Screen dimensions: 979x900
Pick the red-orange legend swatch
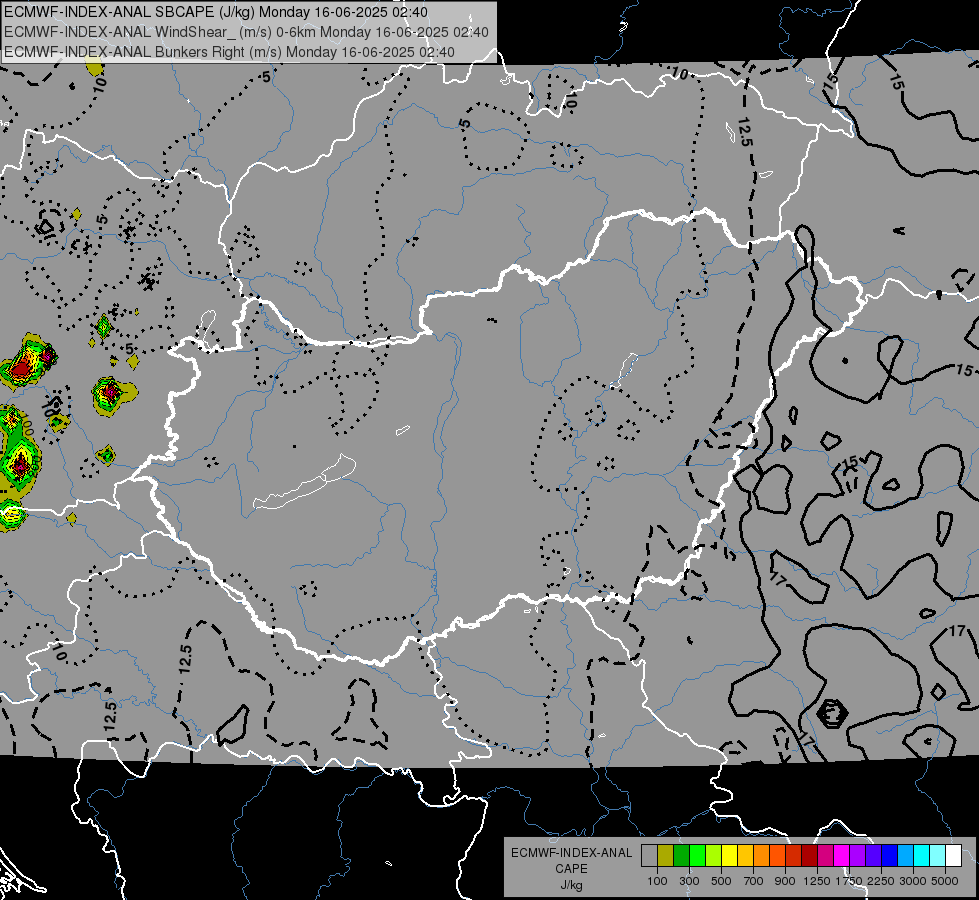[x=777, y=855]
